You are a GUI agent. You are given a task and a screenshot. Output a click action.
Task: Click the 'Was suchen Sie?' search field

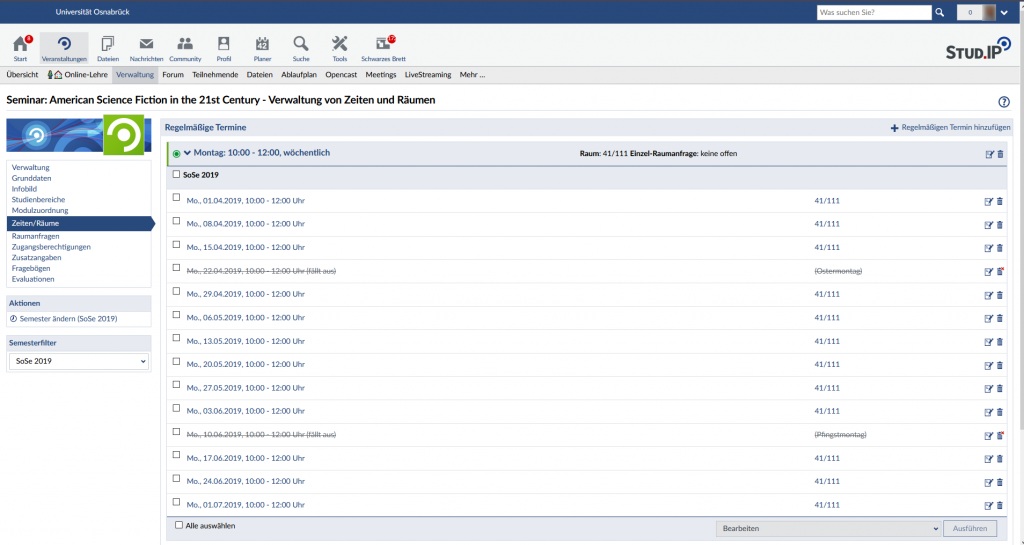point(873,13)
